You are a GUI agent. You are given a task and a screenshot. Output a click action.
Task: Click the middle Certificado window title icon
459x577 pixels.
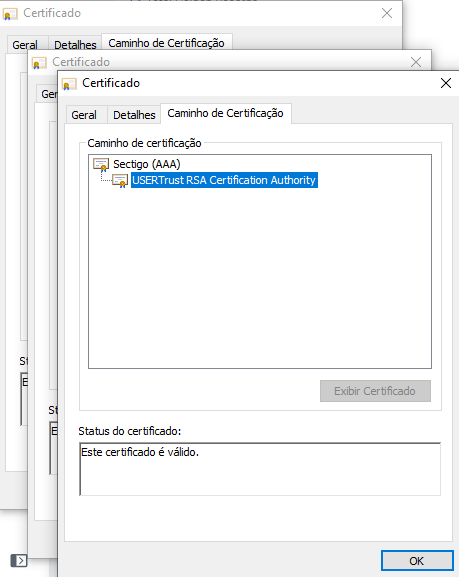coord(39,63)
